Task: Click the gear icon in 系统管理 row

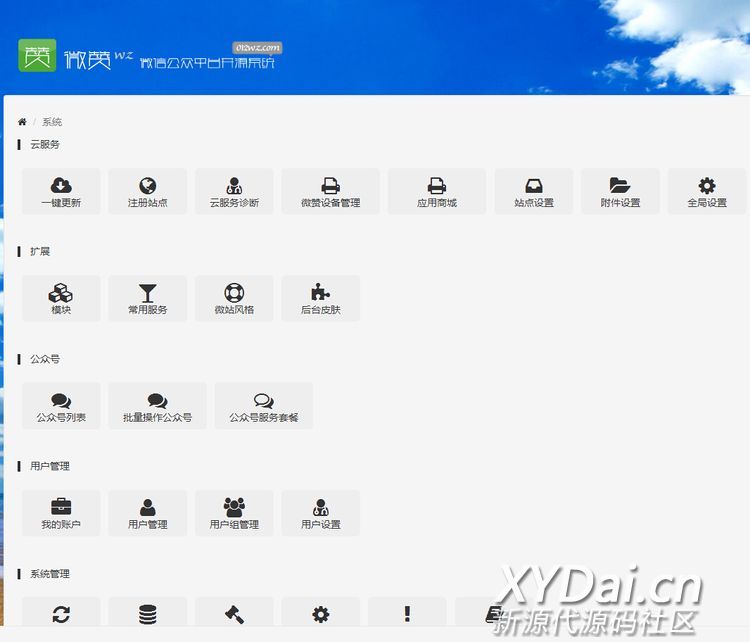Action: pos(321,614)
